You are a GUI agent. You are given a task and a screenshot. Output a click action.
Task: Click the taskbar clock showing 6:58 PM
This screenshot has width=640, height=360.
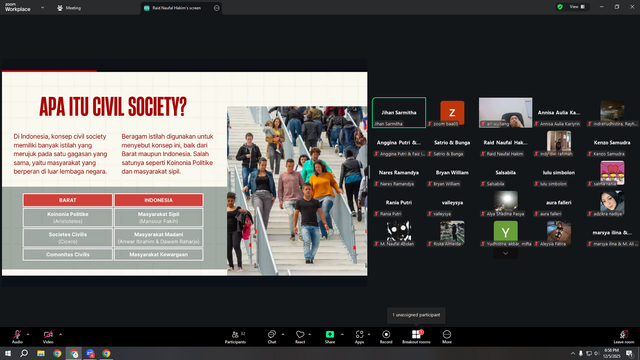[x=611, y=353]
